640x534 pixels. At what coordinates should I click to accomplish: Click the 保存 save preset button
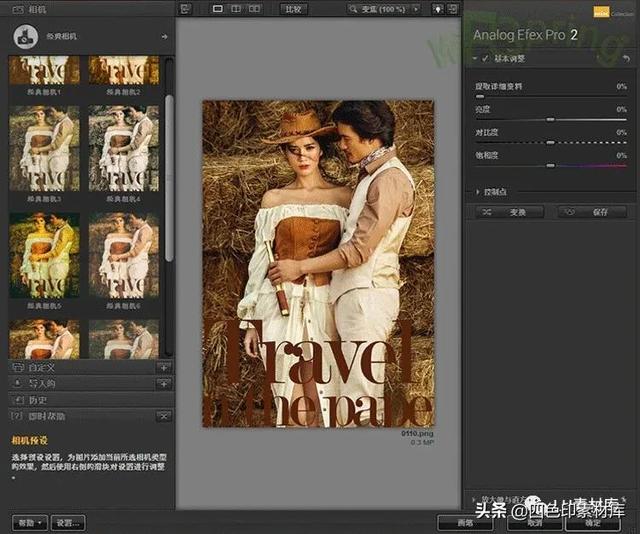click(x=592, y=212)
